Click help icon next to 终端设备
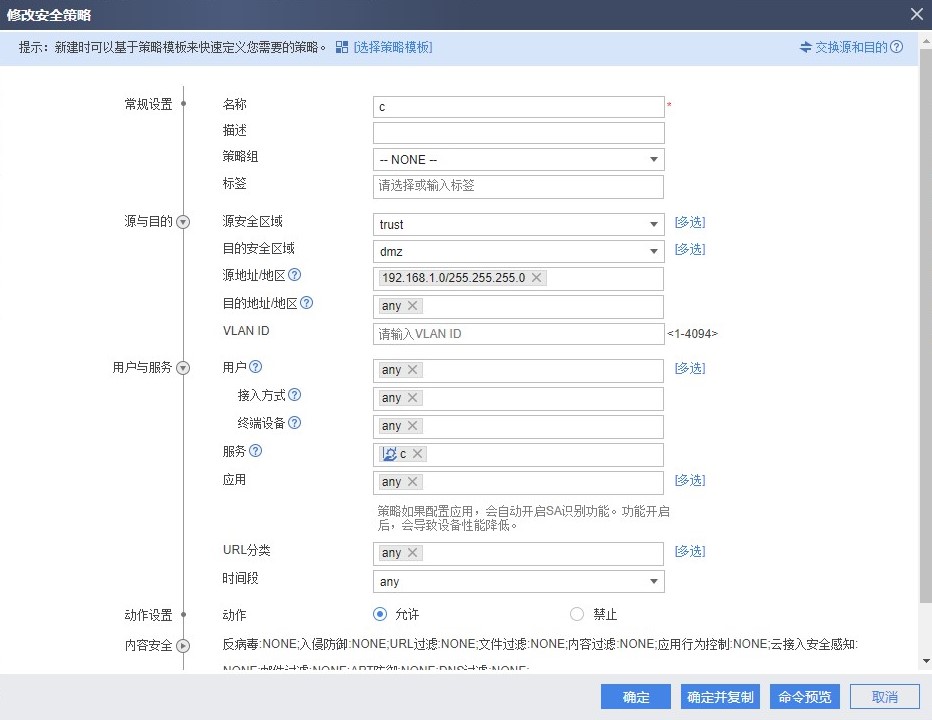Viewport: 932px width, 720px height. (x=295, y=423)
